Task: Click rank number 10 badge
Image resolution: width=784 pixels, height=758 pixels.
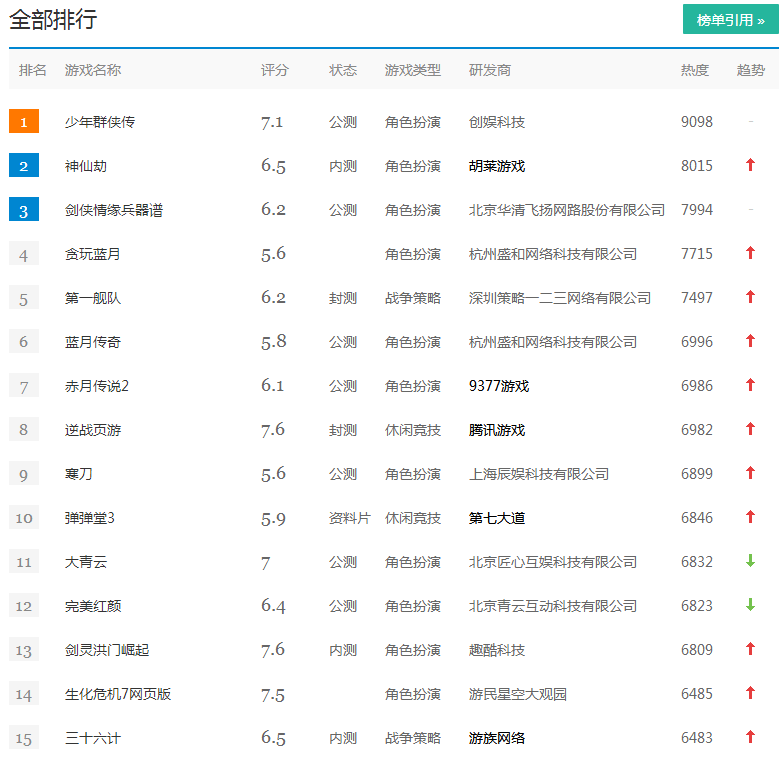Action: pos(24,518)
